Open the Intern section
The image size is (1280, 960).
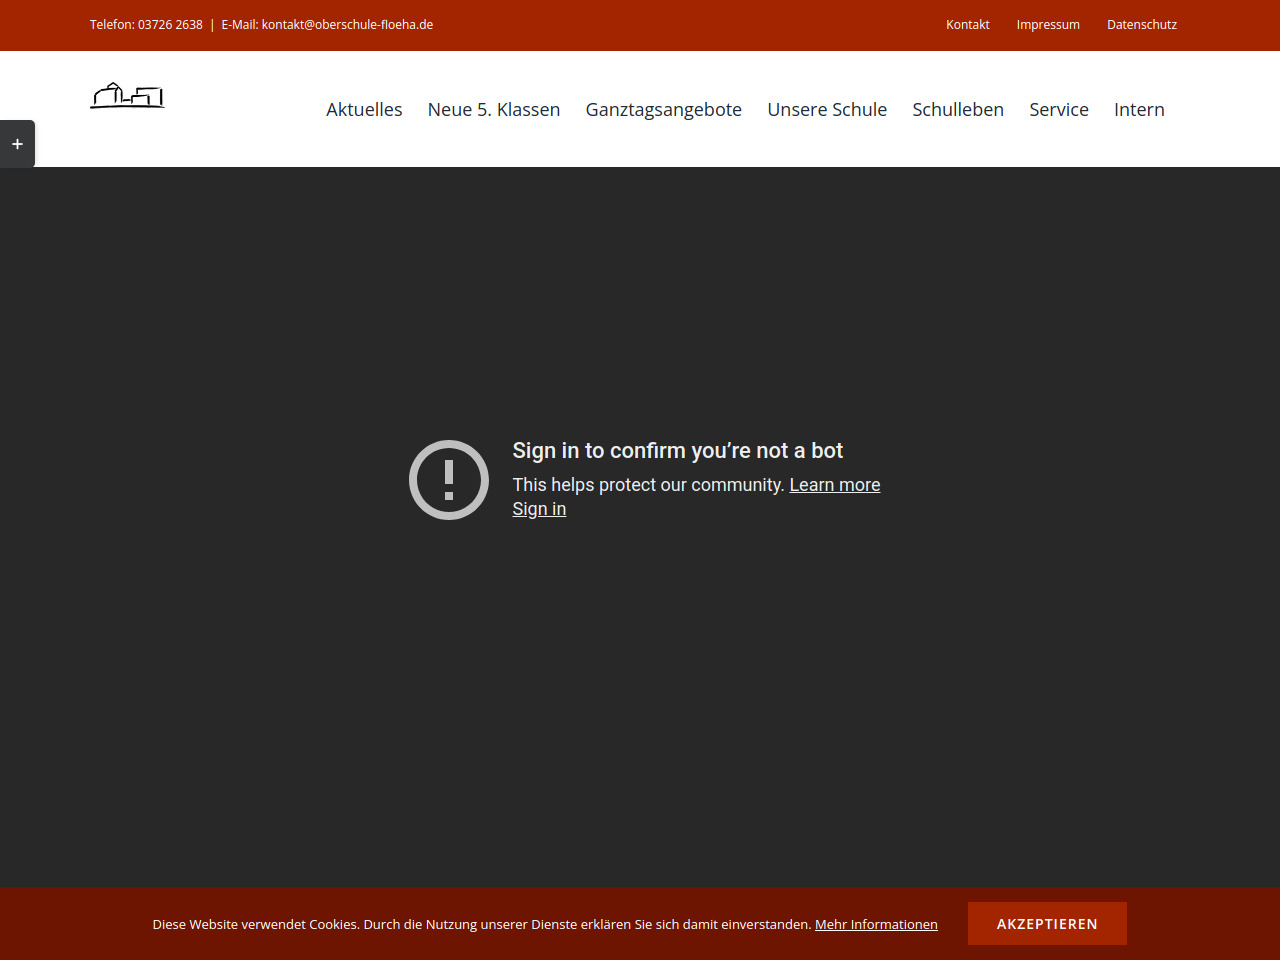tap(1139, 110)
